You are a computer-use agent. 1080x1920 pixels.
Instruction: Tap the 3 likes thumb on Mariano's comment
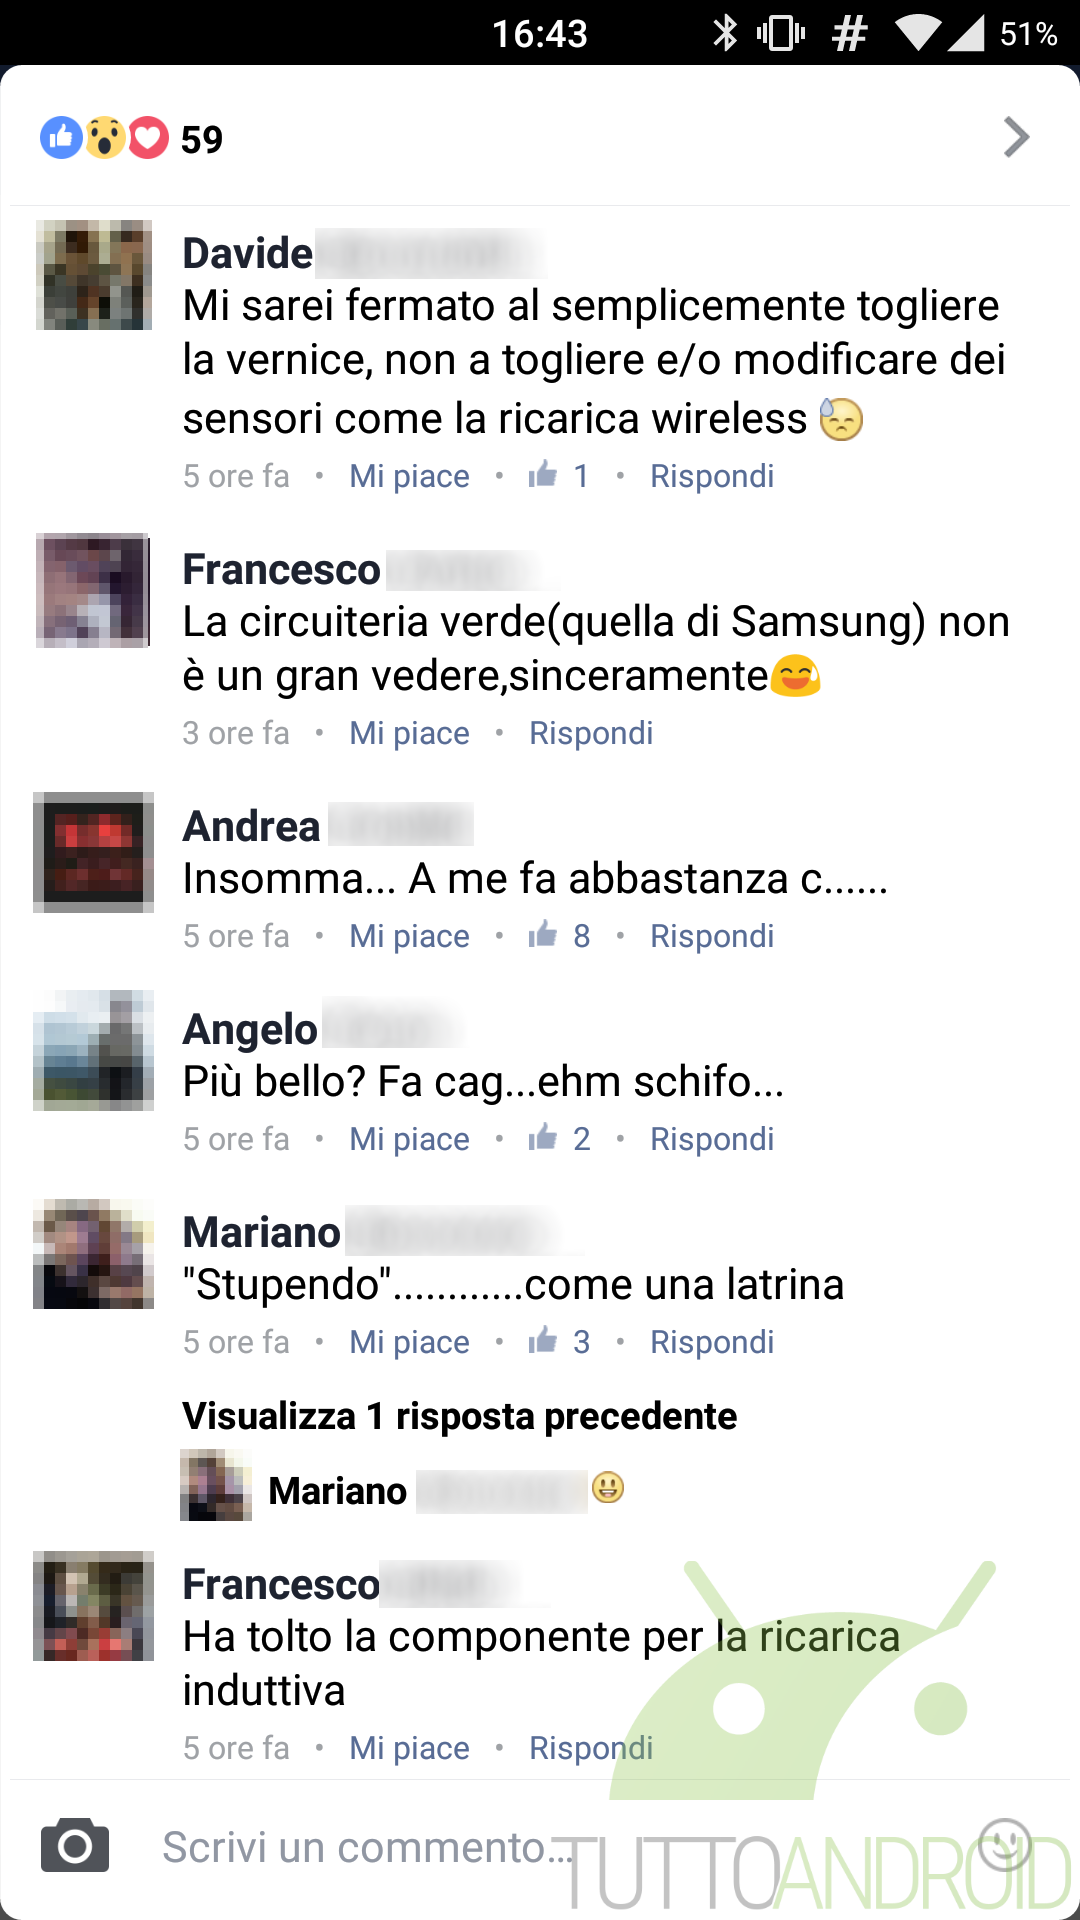559,1342
